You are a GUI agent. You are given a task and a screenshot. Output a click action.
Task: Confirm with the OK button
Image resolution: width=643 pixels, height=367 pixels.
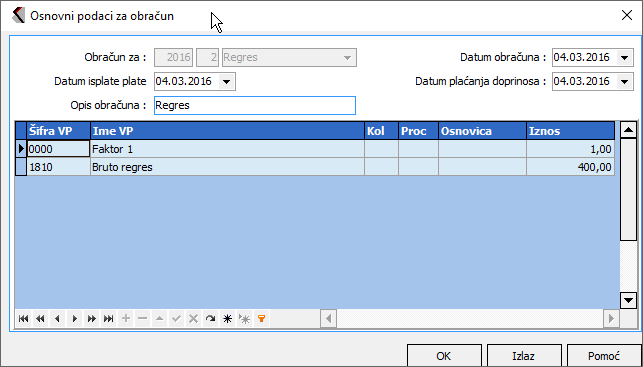pyautogui.click(x=444, y=356)
